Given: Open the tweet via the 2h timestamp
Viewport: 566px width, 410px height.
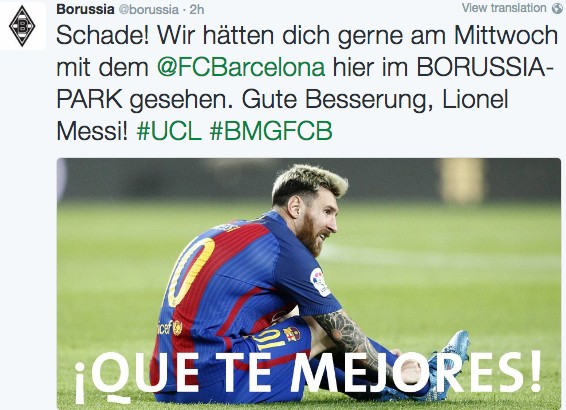Looking at the screenshot, I should click(197, 9).
